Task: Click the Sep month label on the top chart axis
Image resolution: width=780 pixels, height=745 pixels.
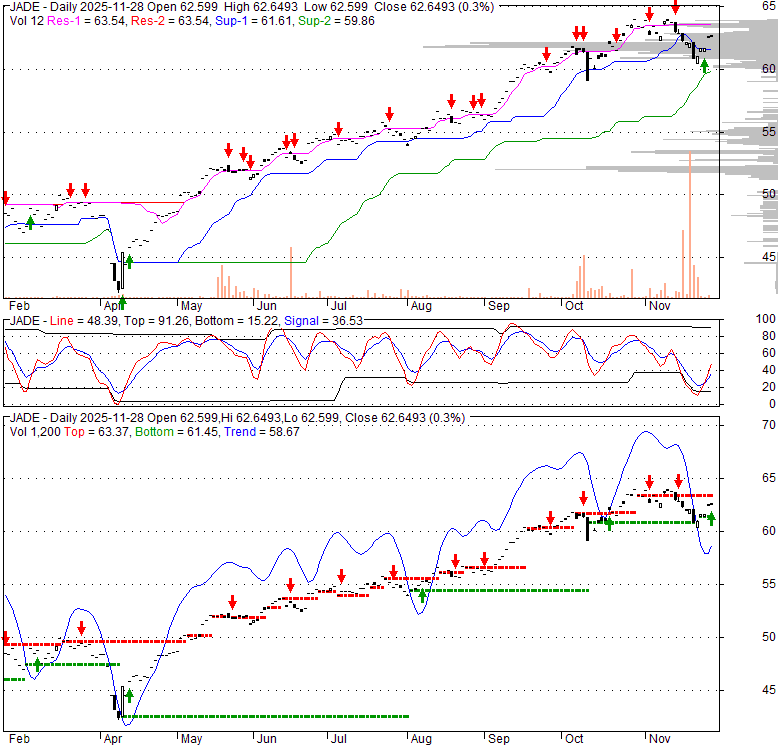Action: point(497,304)
